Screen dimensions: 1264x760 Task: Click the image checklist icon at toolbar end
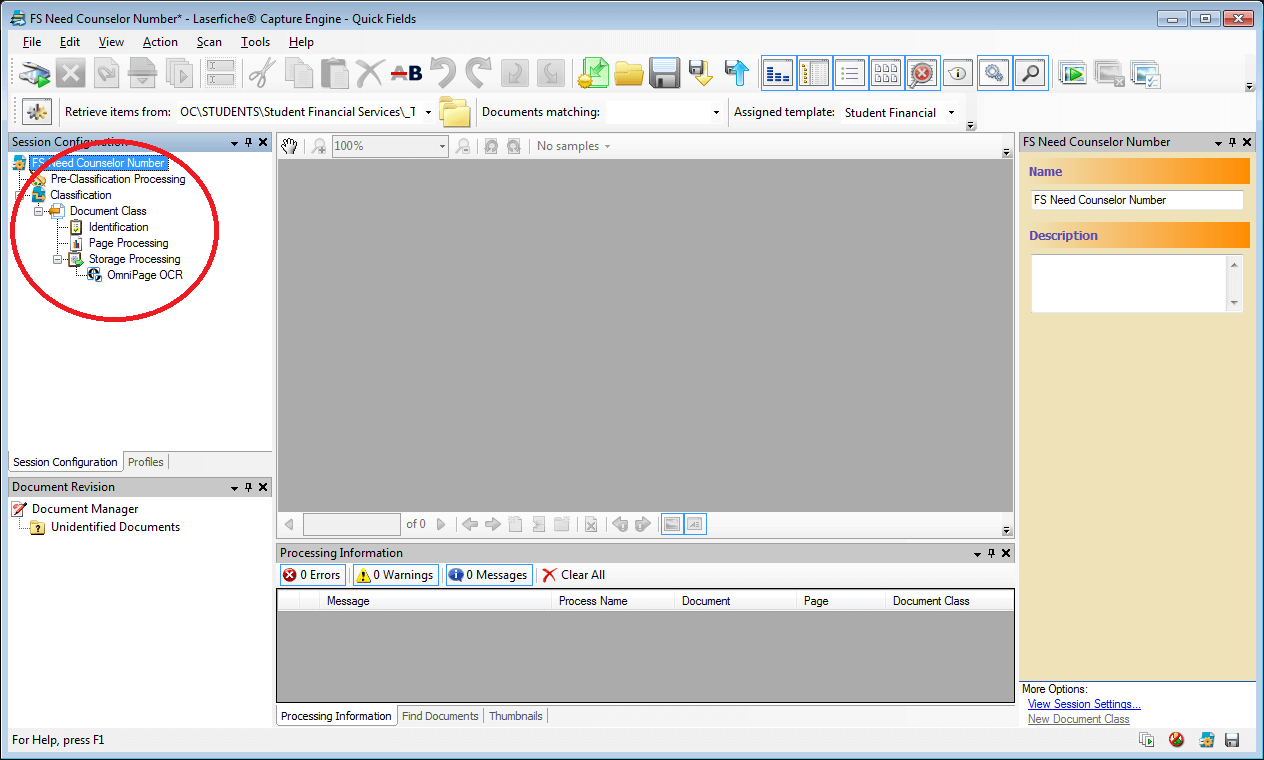click(x=1145, y=73)
